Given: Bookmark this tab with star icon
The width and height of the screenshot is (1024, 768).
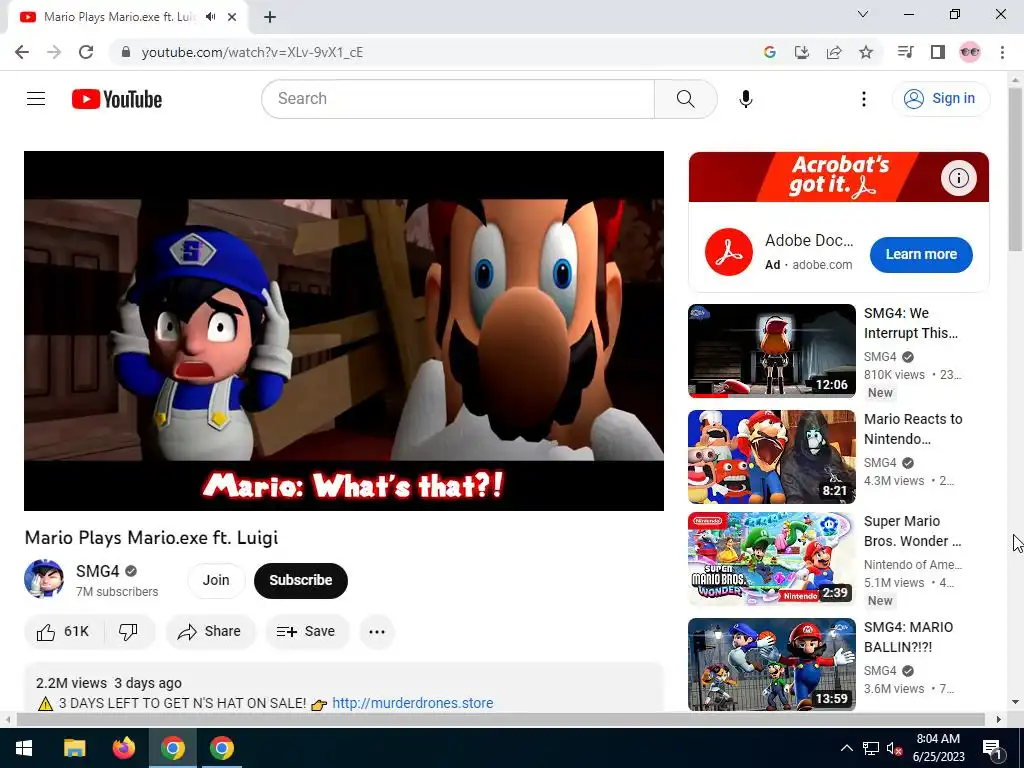Looking at the screenshot, I should point(866,52).
